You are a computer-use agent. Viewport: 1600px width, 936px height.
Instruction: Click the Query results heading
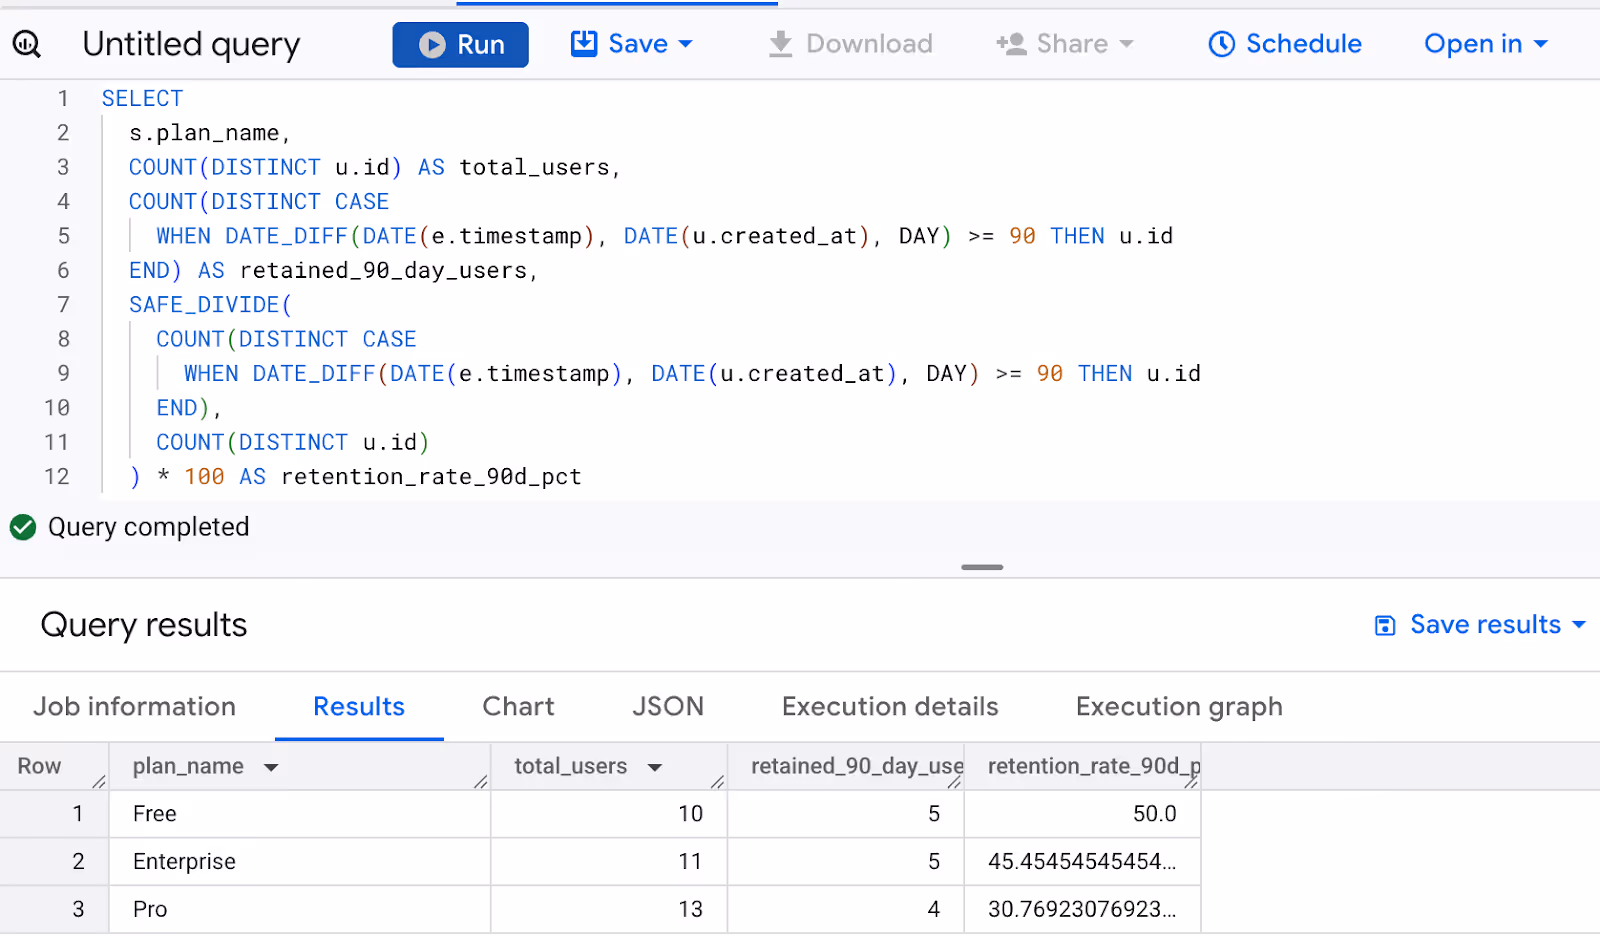[x=144, y=625]
